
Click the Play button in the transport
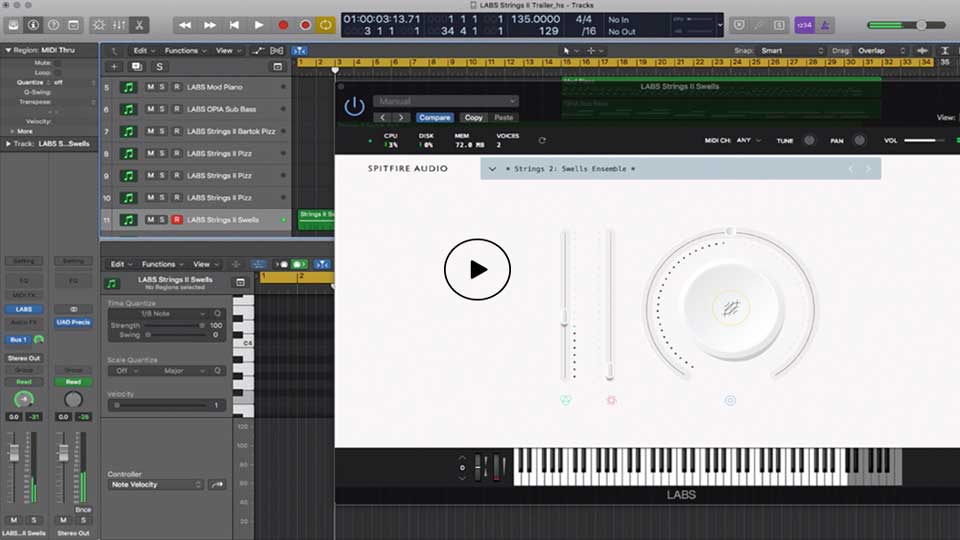(x=259, y=24)
